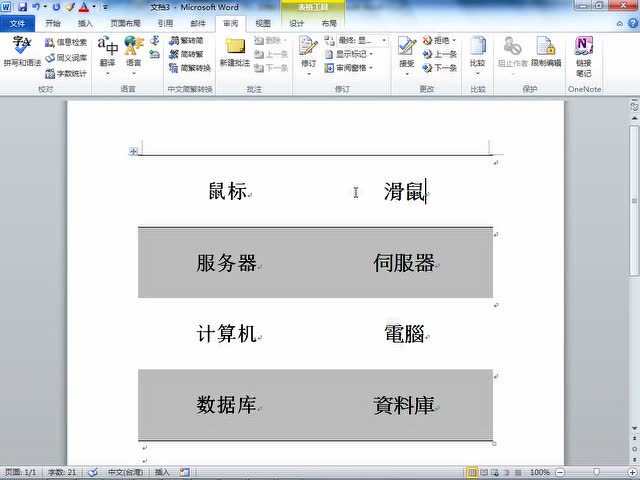Click 中文(台湾) language in status bar
640x480 pixels.
pos(125,472)
